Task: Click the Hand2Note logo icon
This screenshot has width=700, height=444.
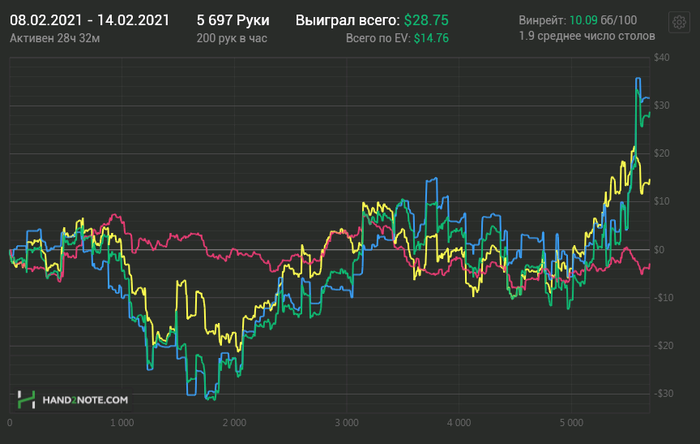Action: tap(26, 399)
